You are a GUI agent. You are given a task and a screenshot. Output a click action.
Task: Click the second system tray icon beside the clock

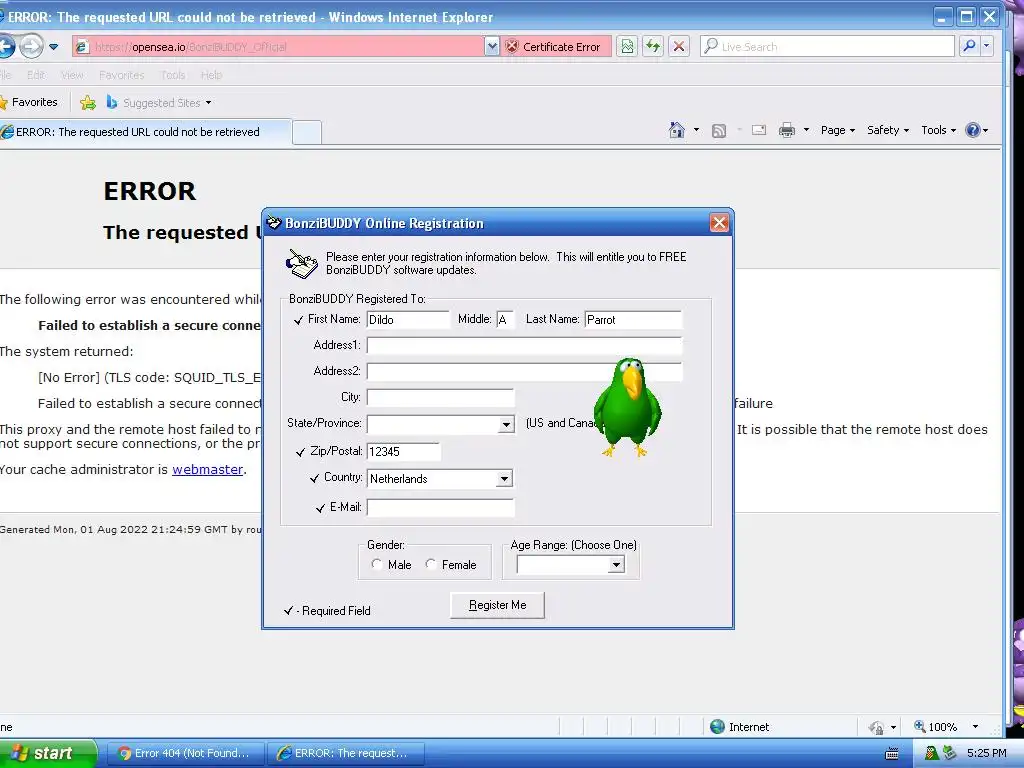point(950,753)
